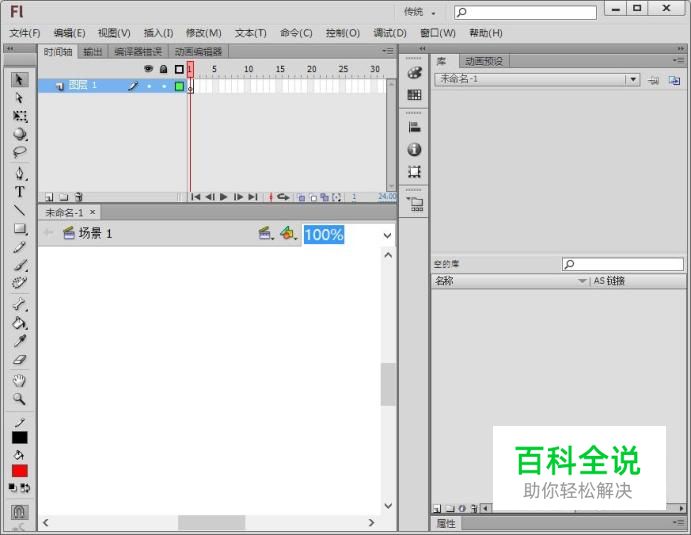Collapse the library panel group arrows
This screenshot has width=691, height=535.
click(681, 48)
